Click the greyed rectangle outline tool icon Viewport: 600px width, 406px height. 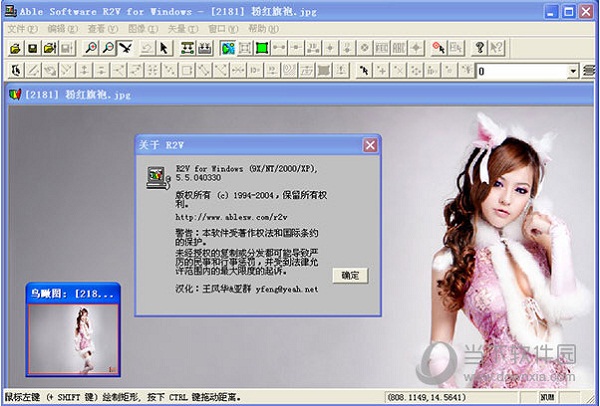187,71
